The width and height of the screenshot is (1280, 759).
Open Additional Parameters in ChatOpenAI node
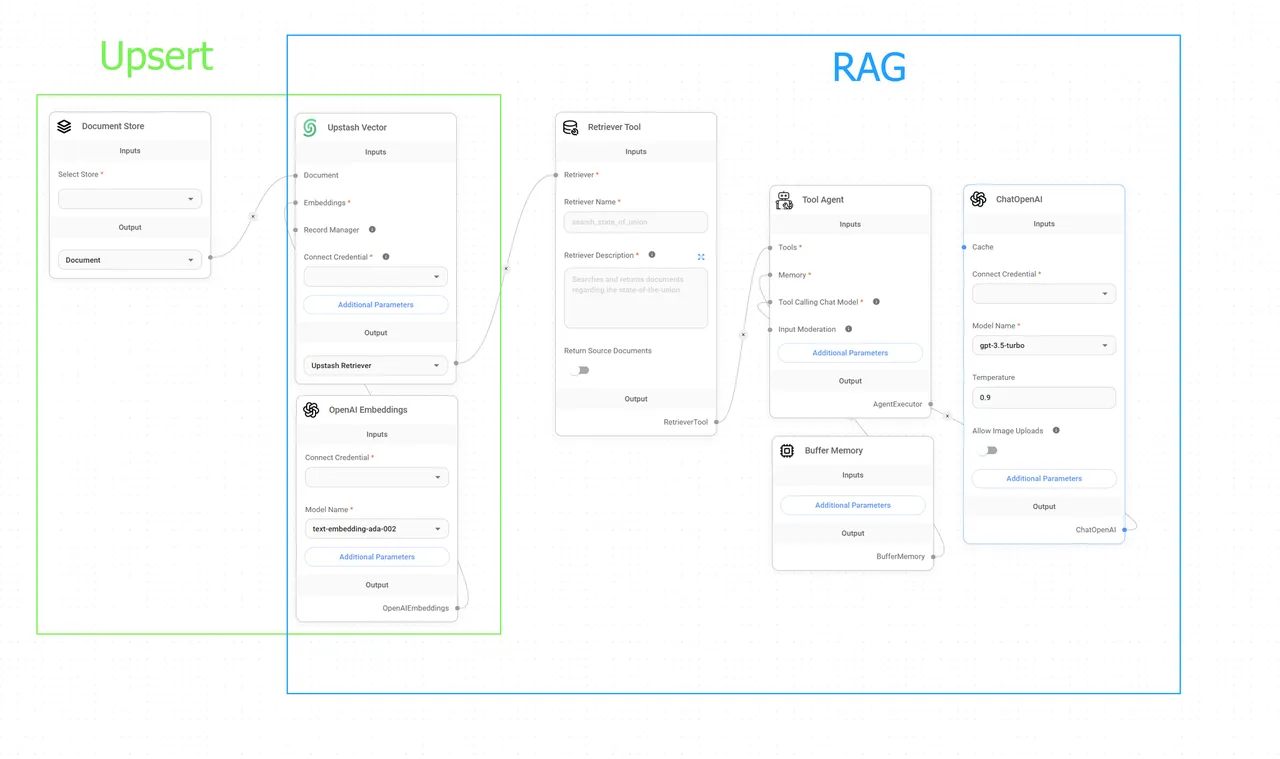pyautogui.click(x=1044, y=479)
